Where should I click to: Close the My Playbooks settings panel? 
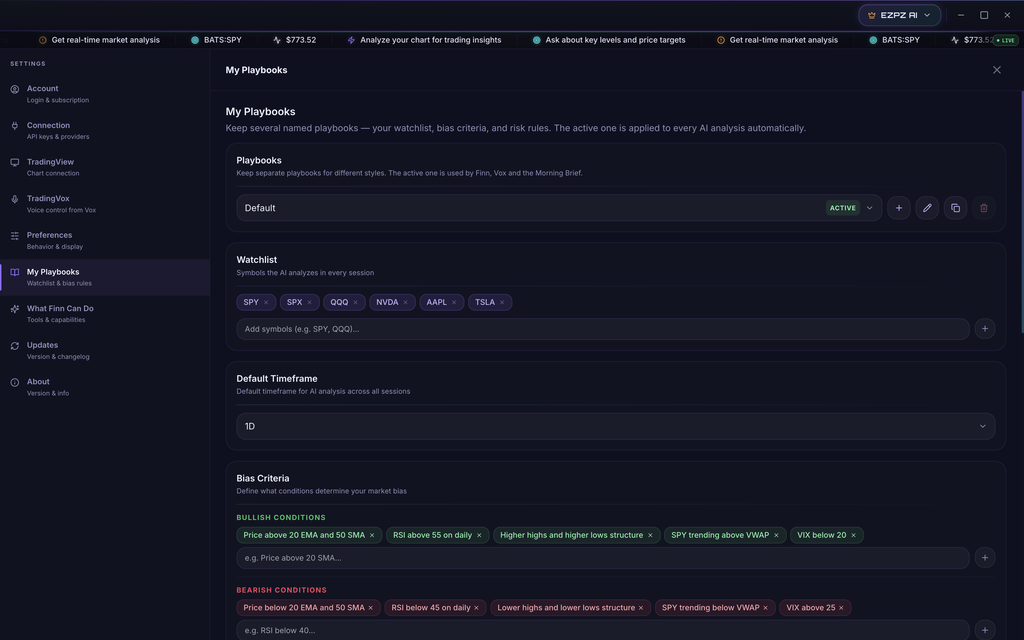(x=997, y=70)
